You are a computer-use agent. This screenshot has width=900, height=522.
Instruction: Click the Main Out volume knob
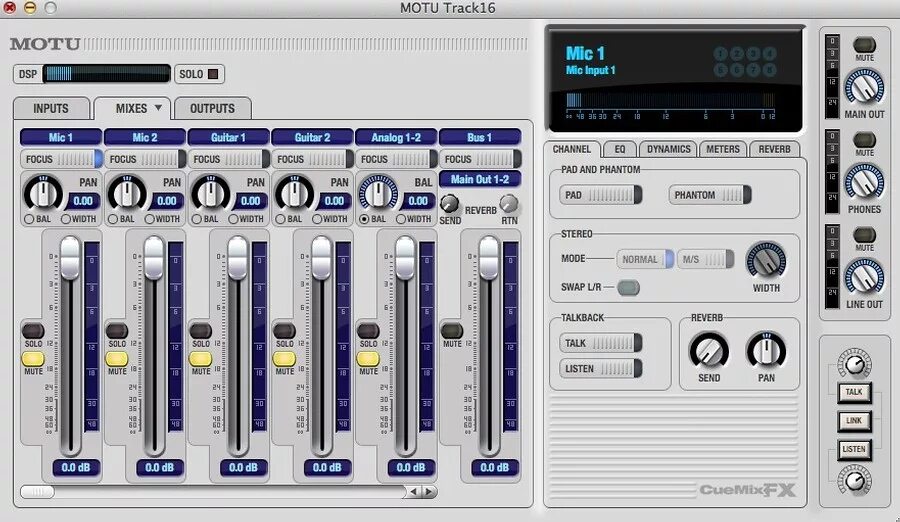pyautogui.click(x=864, y=87)
